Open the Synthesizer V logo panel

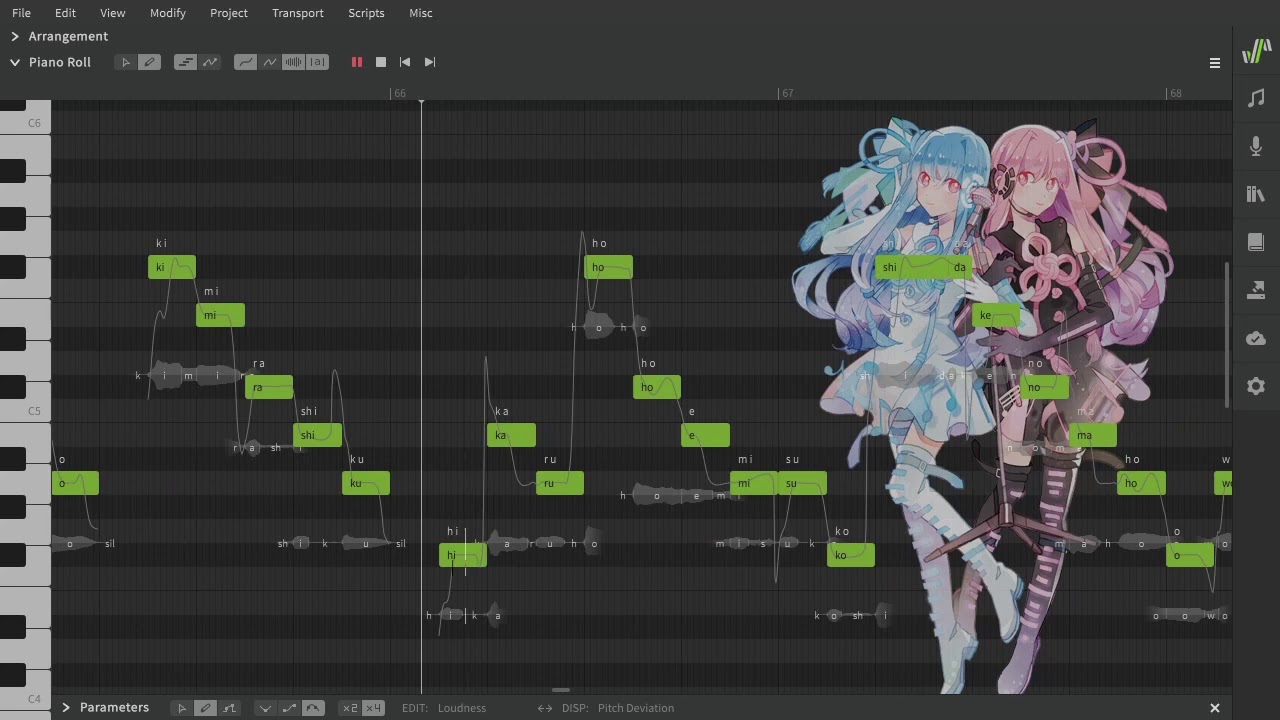click(x=1256, y=51)
